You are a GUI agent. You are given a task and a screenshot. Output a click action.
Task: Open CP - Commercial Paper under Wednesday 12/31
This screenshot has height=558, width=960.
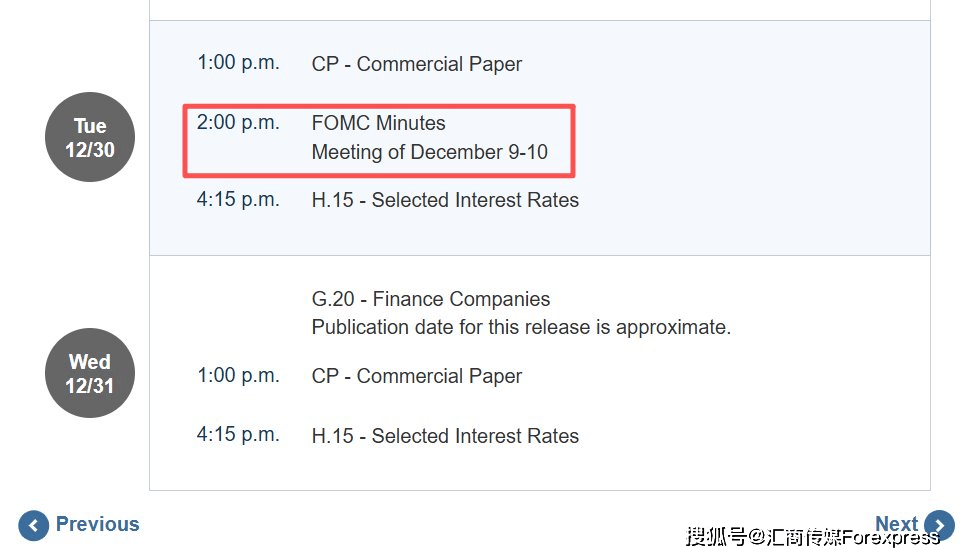pos(416,376)
